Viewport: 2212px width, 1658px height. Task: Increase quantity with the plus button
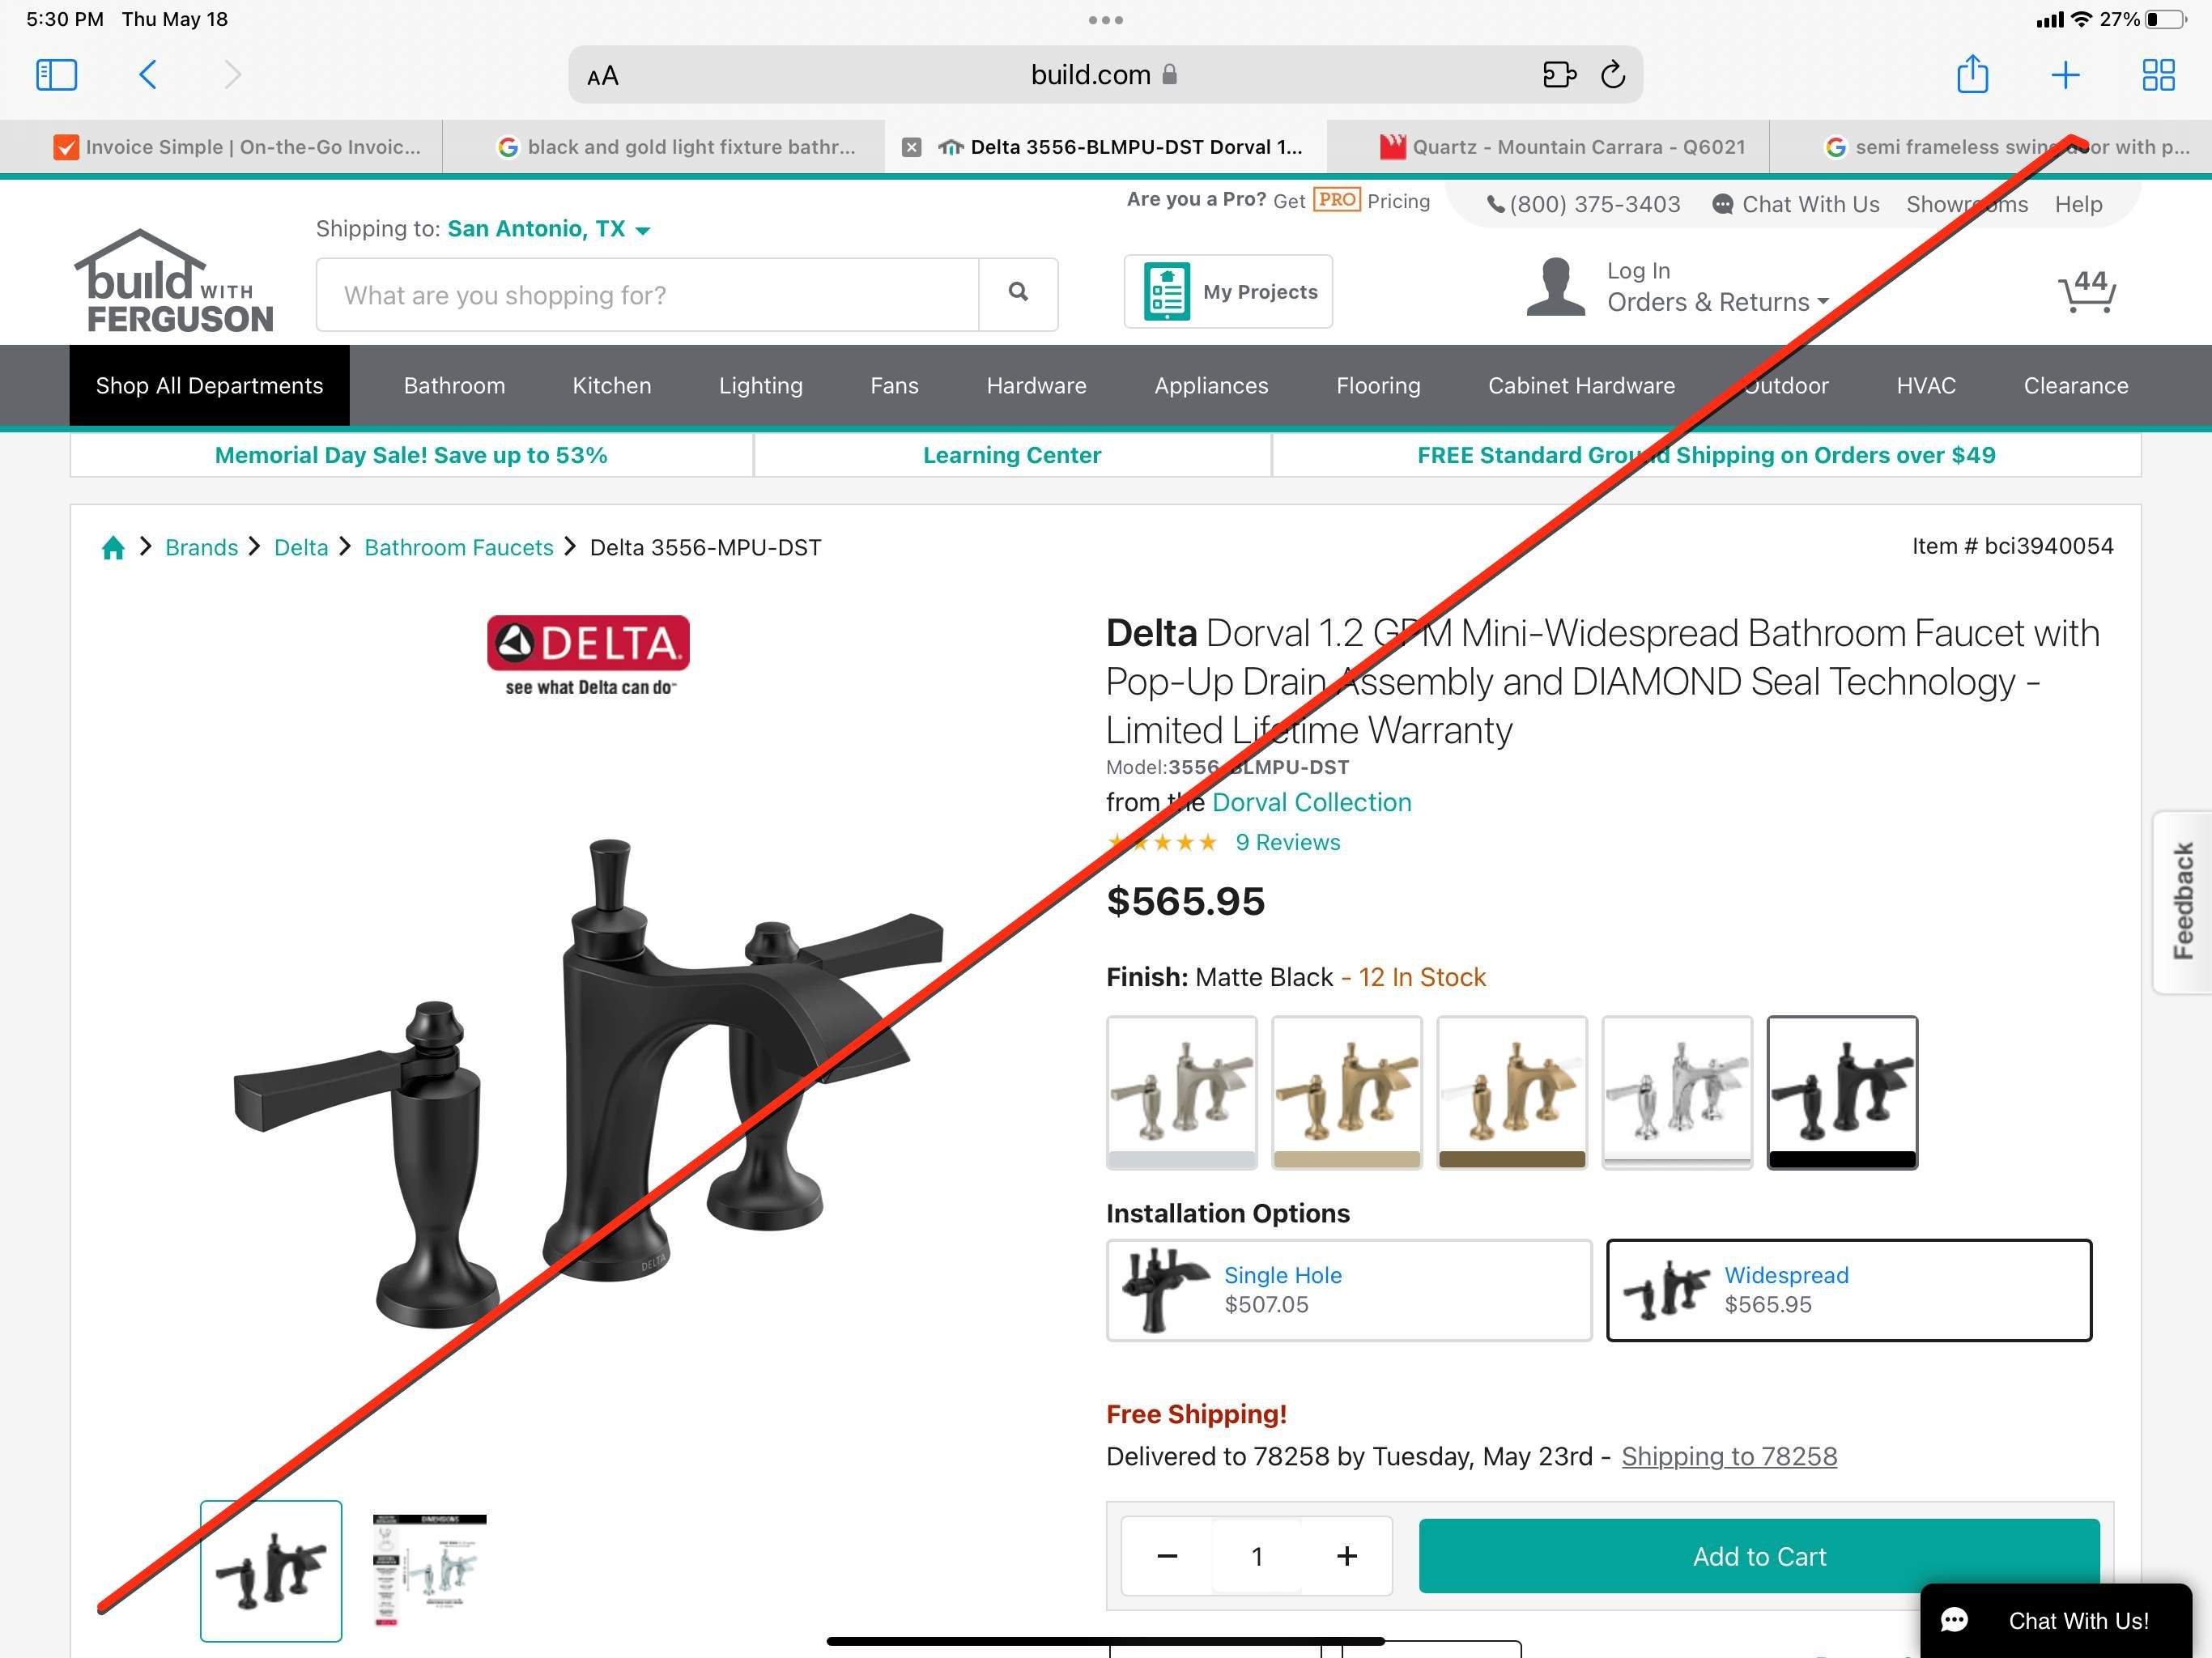1346,1556
